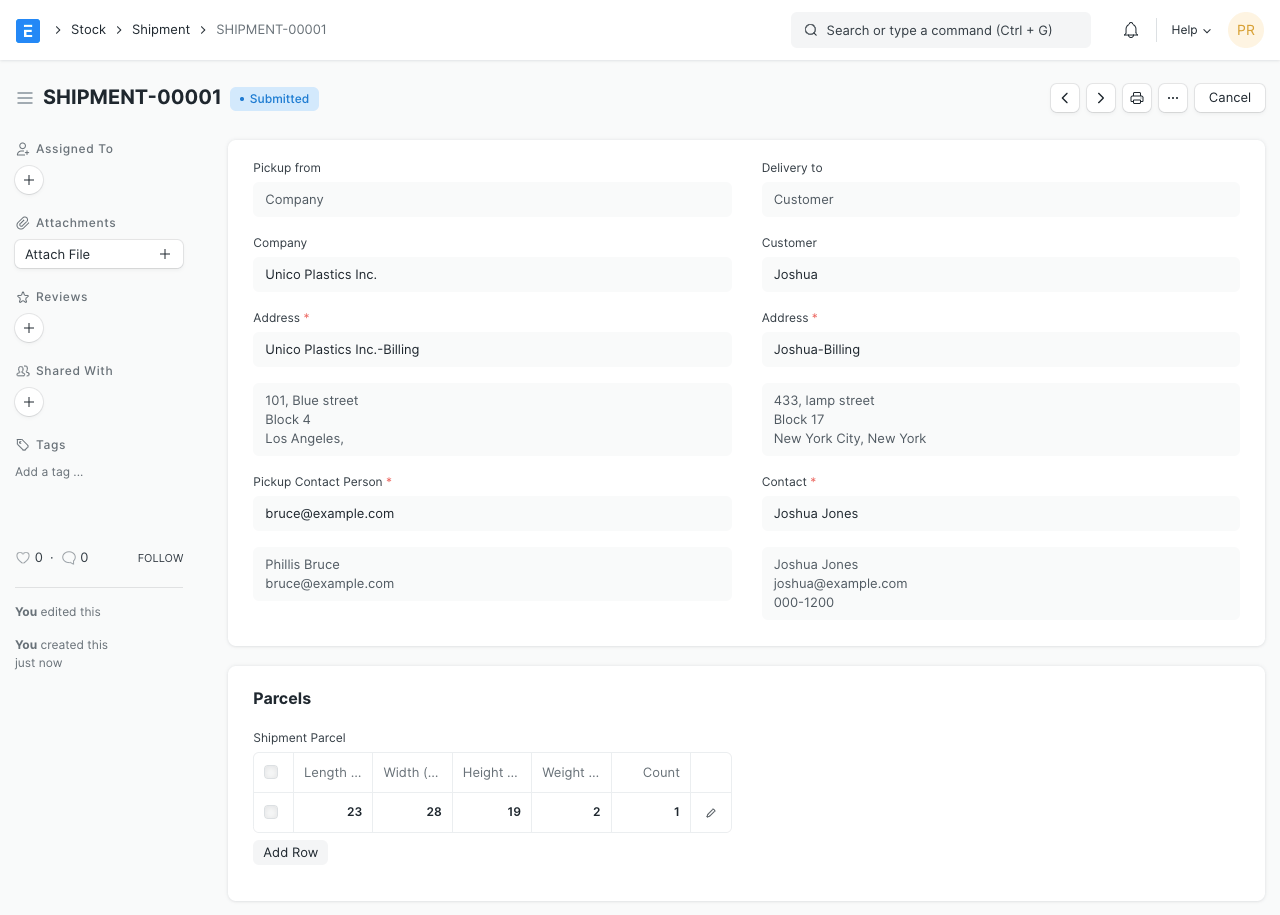Edit the shipment parcel row pencil icon
1280x915 pixels.
(711, 813)
